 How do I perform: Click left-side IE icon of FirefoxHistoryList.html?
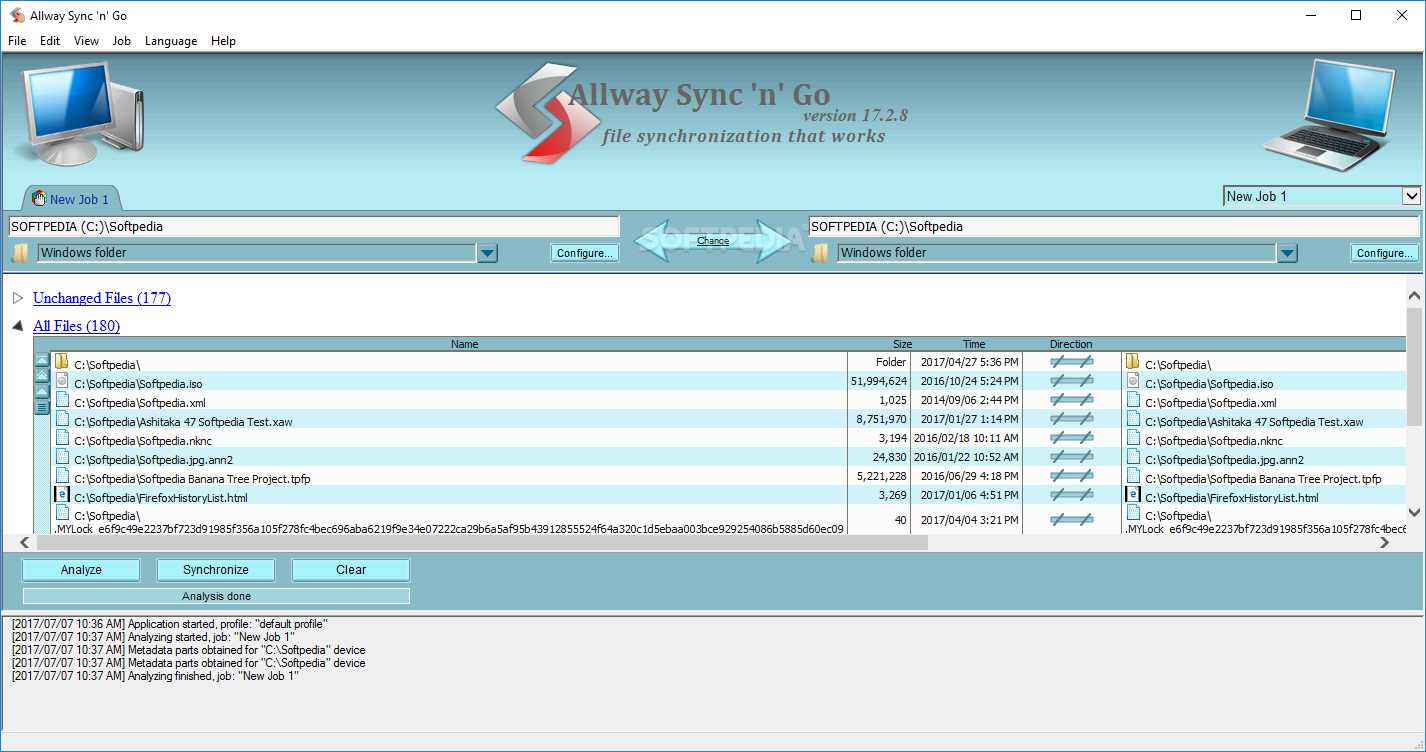click(62, 494)
